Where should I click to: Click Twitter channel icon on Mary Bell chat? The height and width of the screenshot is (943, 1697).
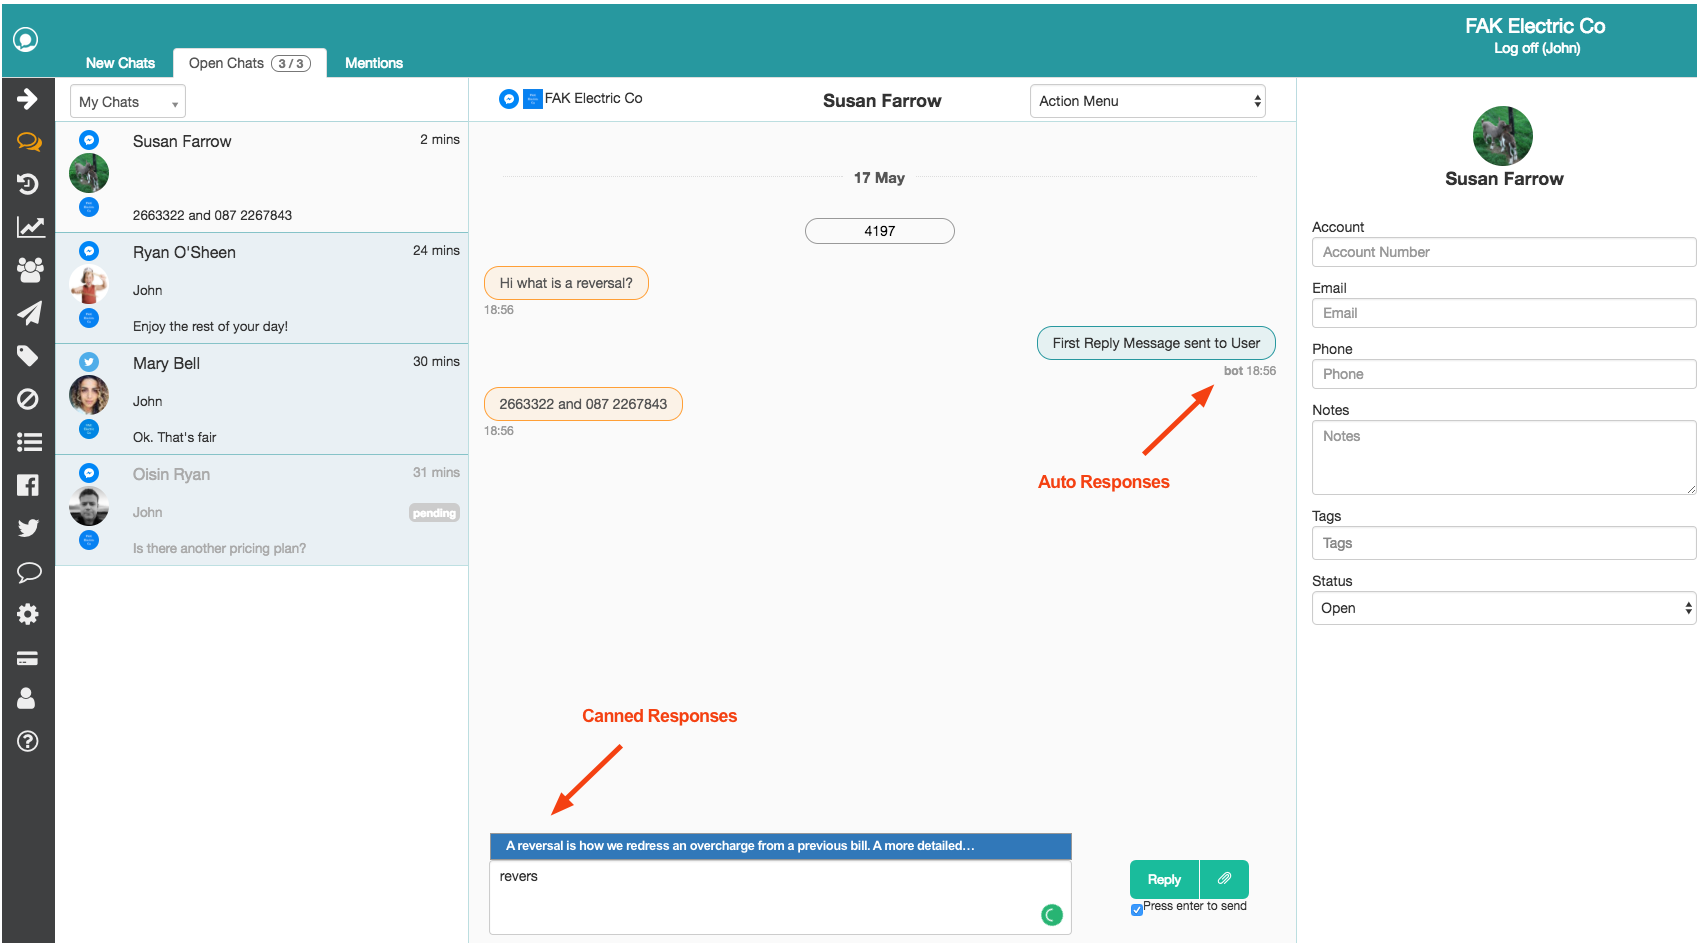point(89,362)
